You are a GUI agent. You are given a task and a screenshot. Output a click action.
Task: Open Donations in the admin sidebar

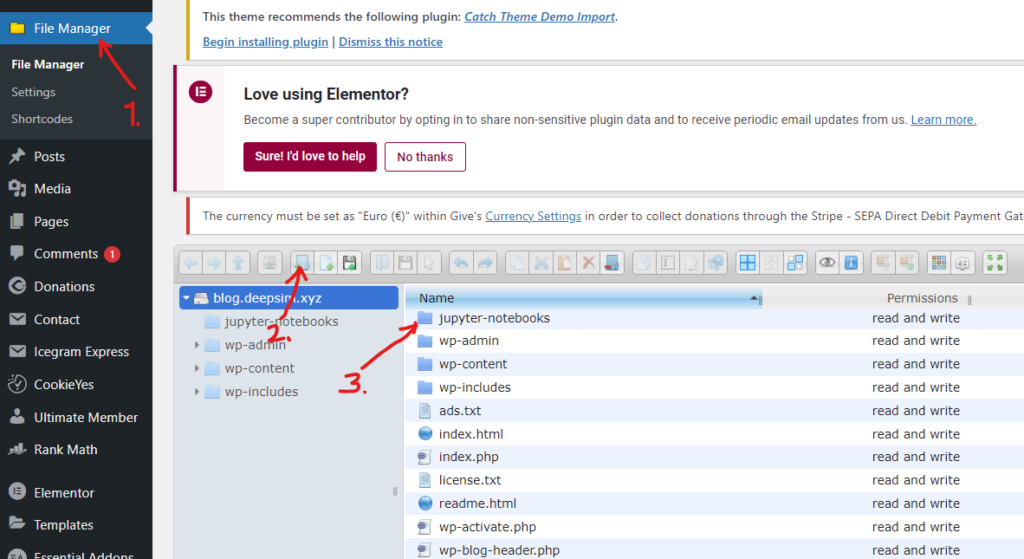64,287
